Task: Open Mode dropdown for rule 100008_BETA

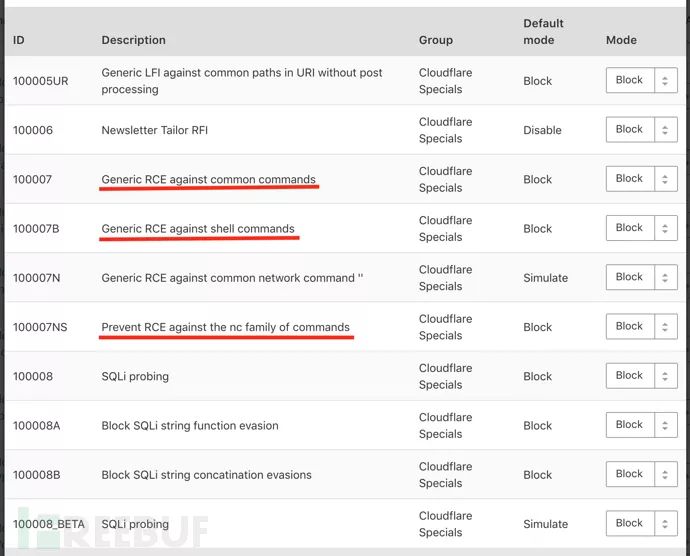Action: (641, 523)
